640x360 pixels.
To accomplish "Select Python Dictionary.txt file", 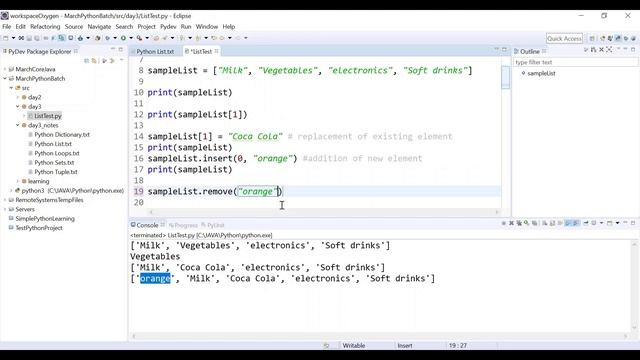I will pos(62,135).
